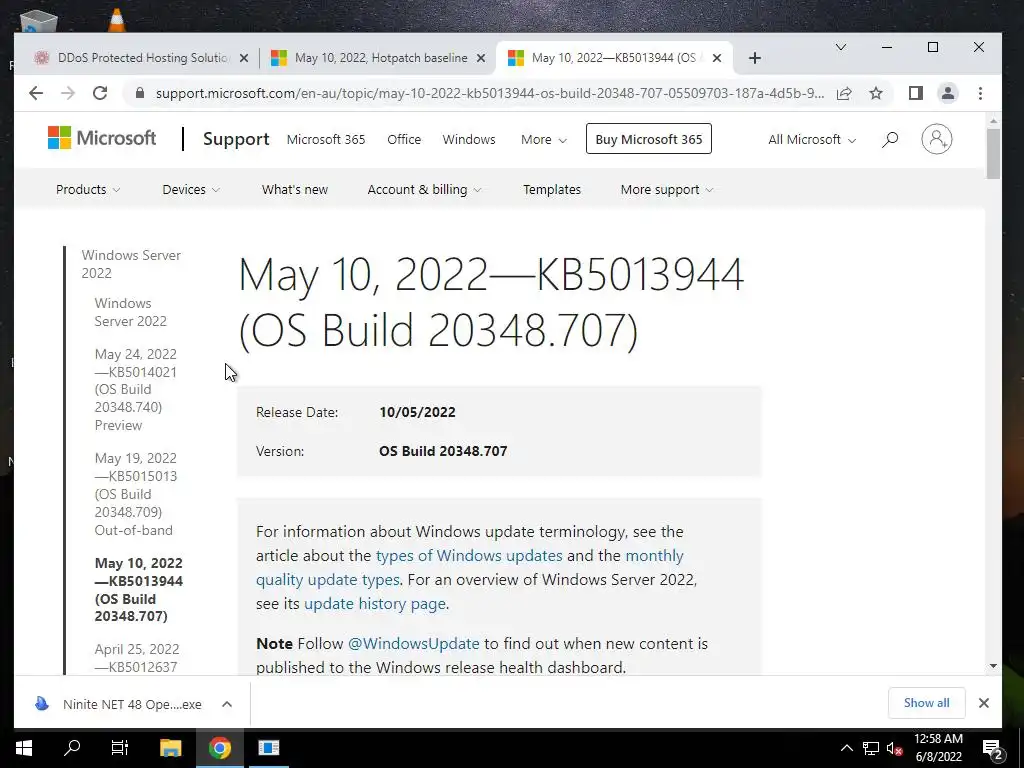Open May 24, 2022 KB5014021 Preview entry

pos(137,389)
